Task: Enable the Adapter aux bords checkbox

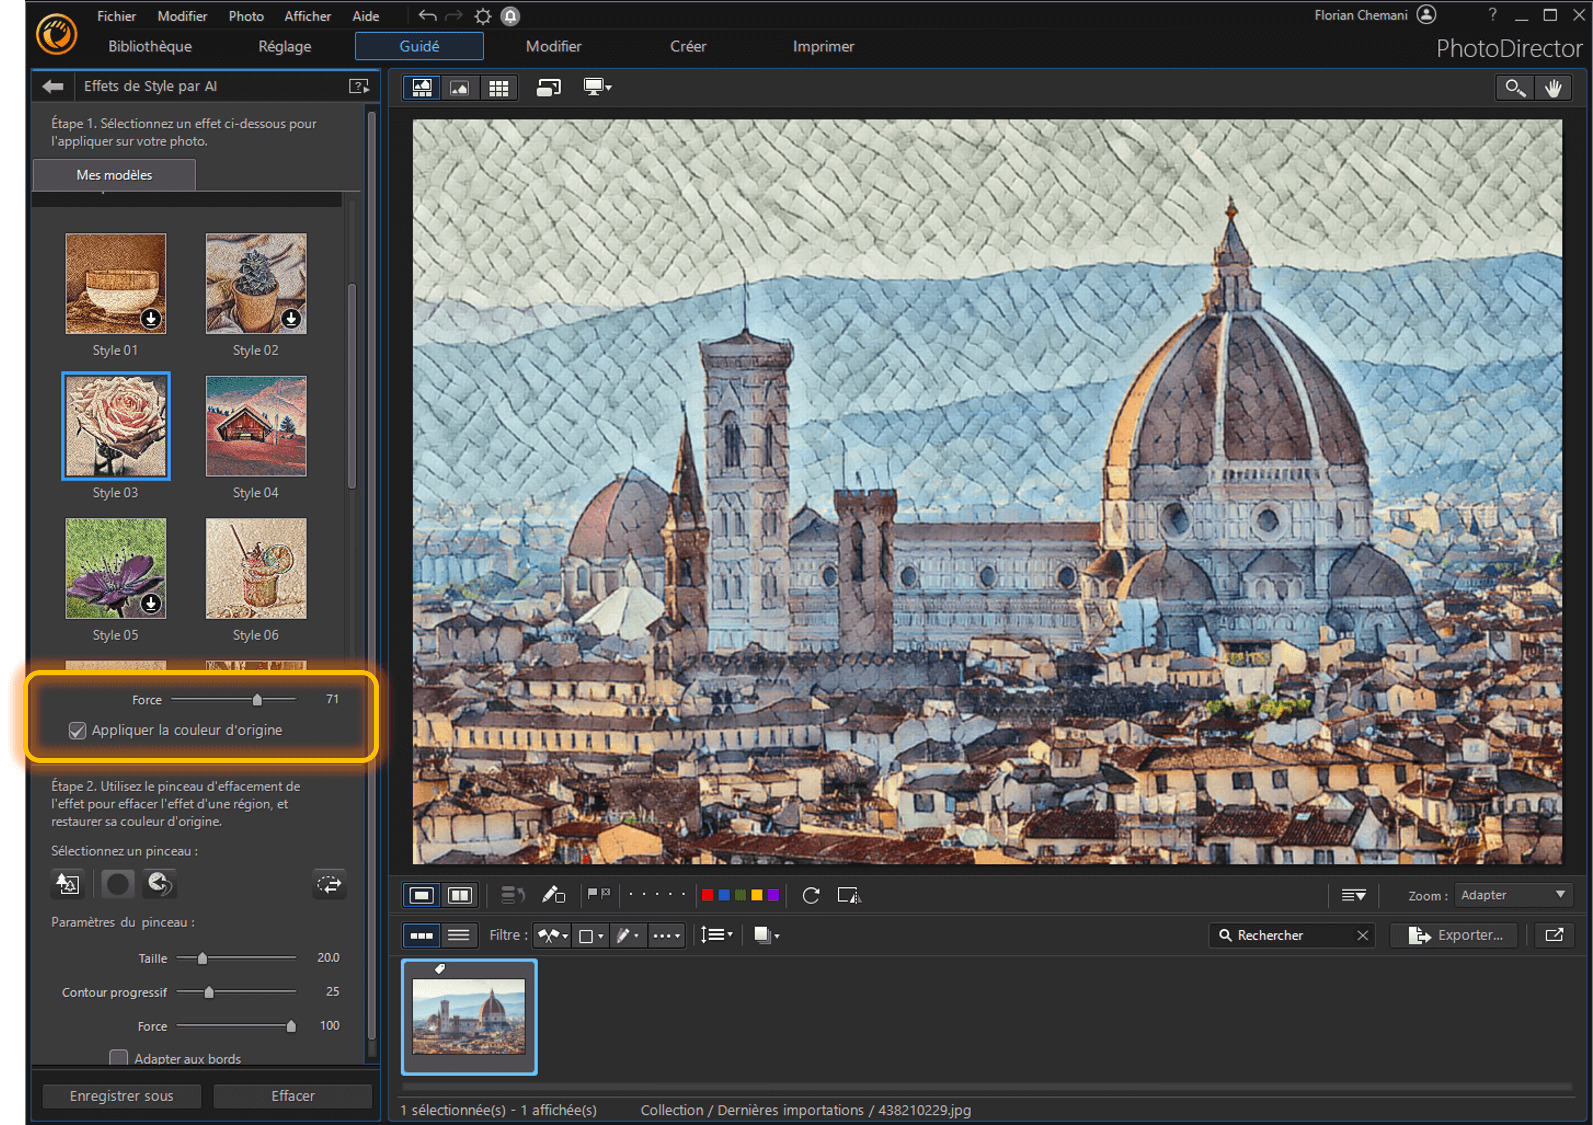Action: click(x=119, y=1058)
